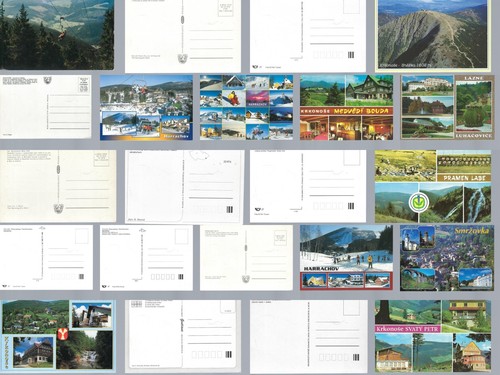Click the 'LUHAČOVICE' caption text
500x375 pixels.
tap(473, 136)
